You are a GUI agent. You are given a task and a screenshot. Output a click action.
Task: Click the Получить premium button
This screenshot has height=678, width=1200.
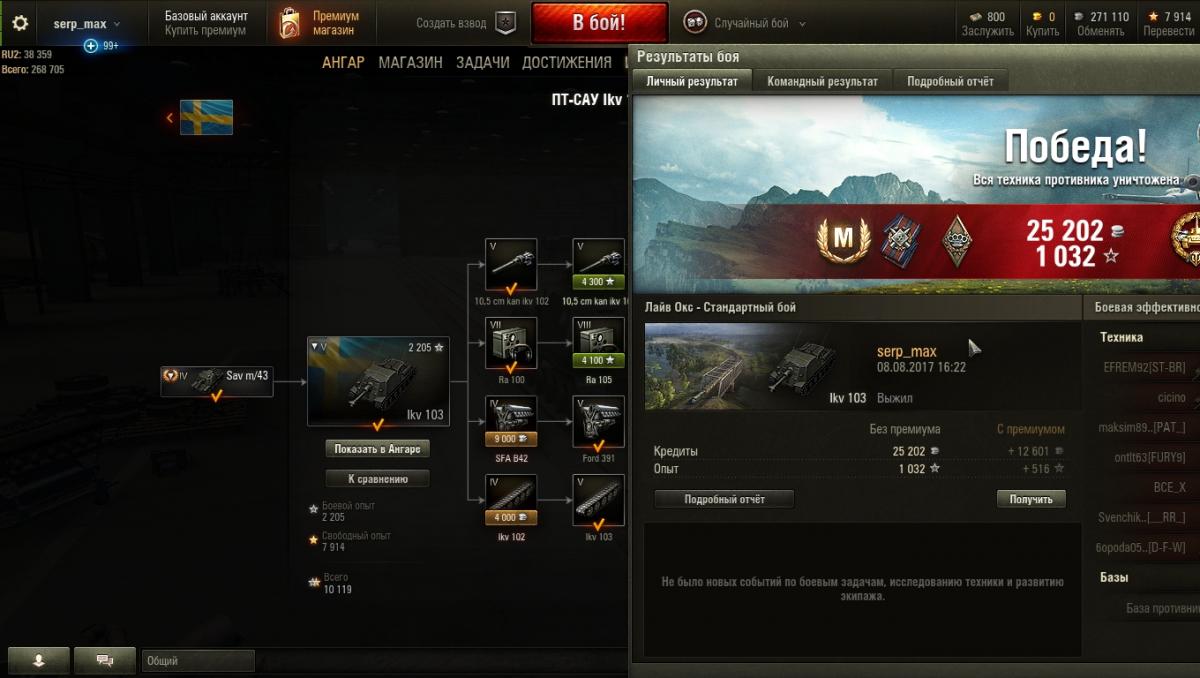1031,498
